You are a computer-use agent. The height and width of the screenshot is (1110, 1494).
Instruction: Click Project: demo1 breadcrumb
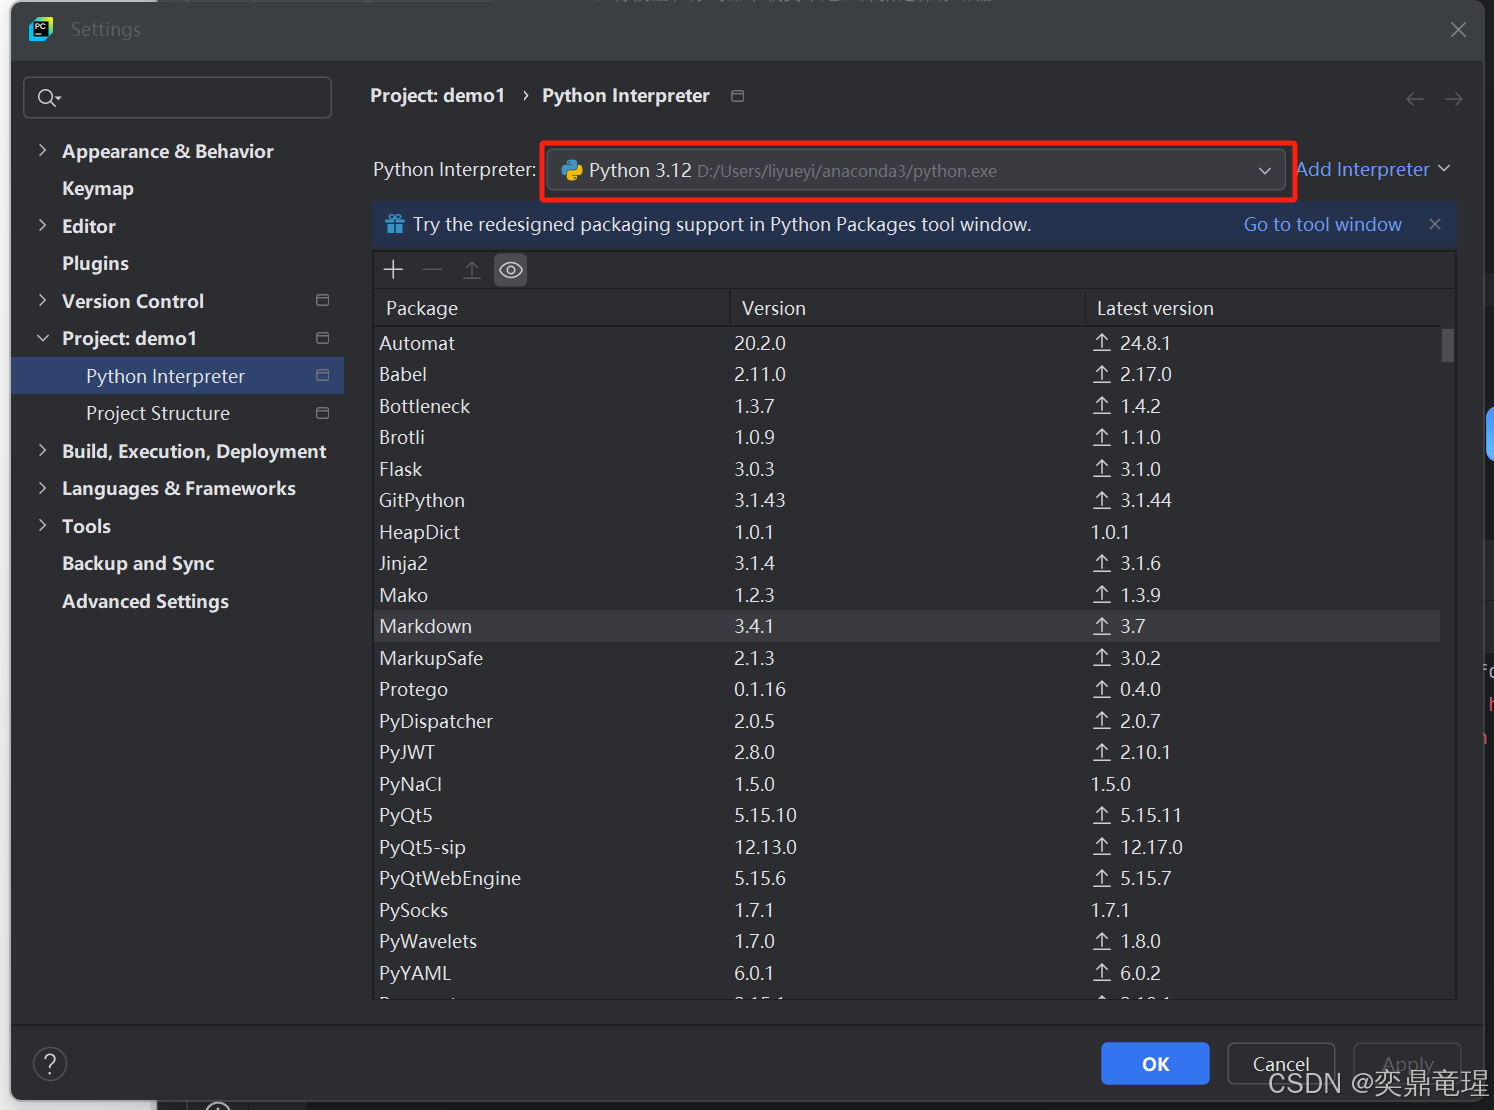coord(437,95)
